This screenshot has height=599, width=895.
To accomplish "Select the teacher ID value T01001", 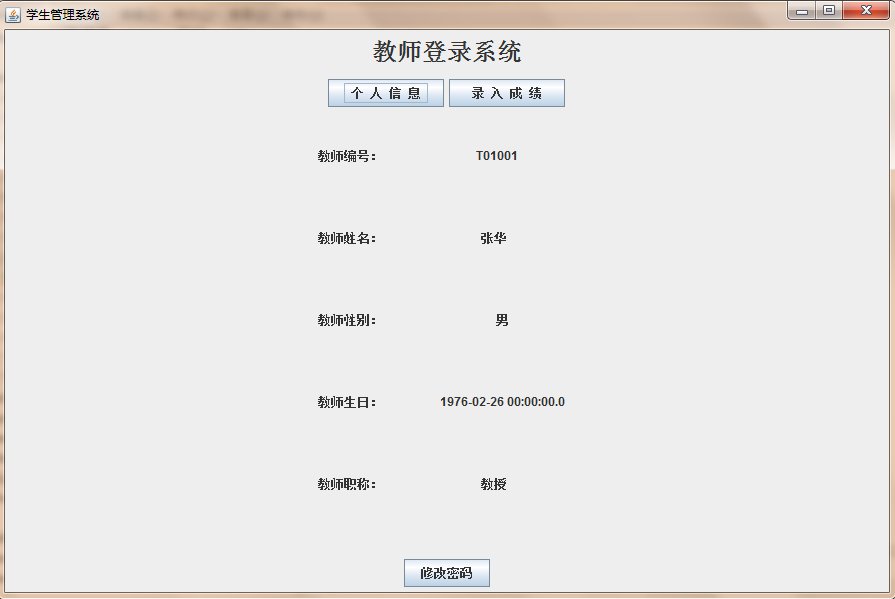I will pyautogui.click(x=497, y=156).
